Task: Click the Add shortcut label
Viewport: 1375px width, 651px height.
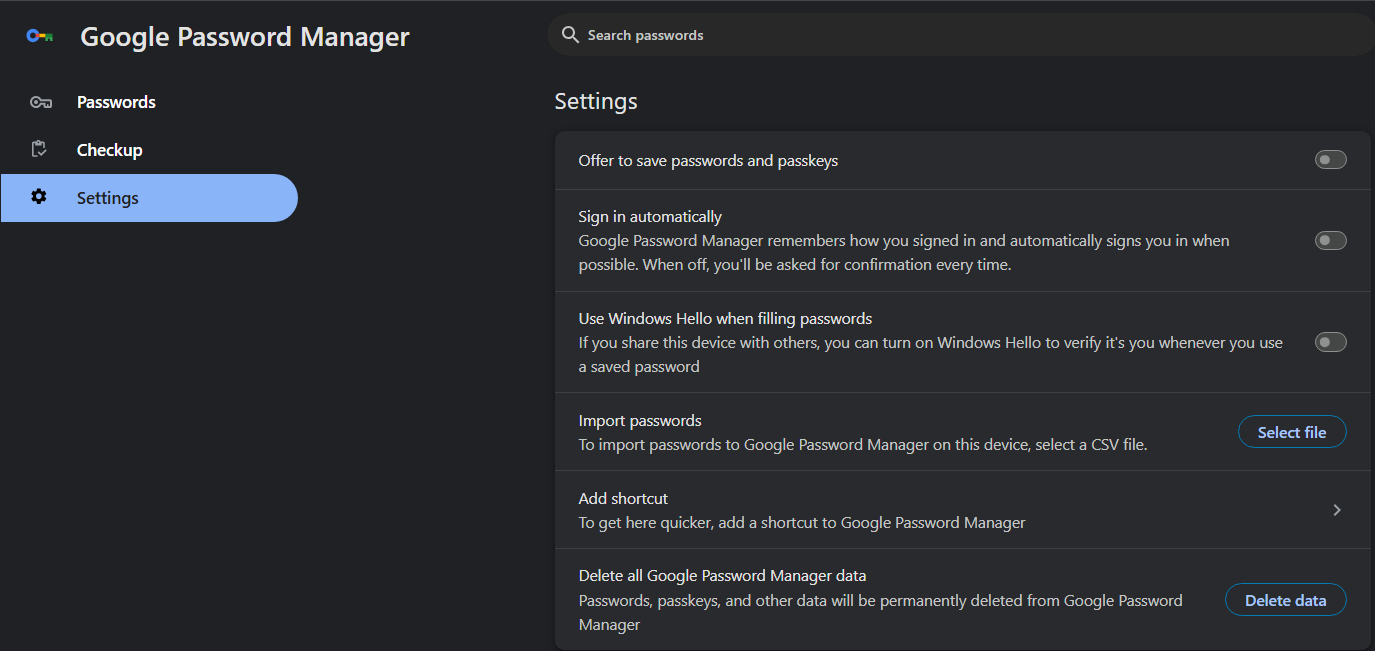Action: [x=623, y=498]
